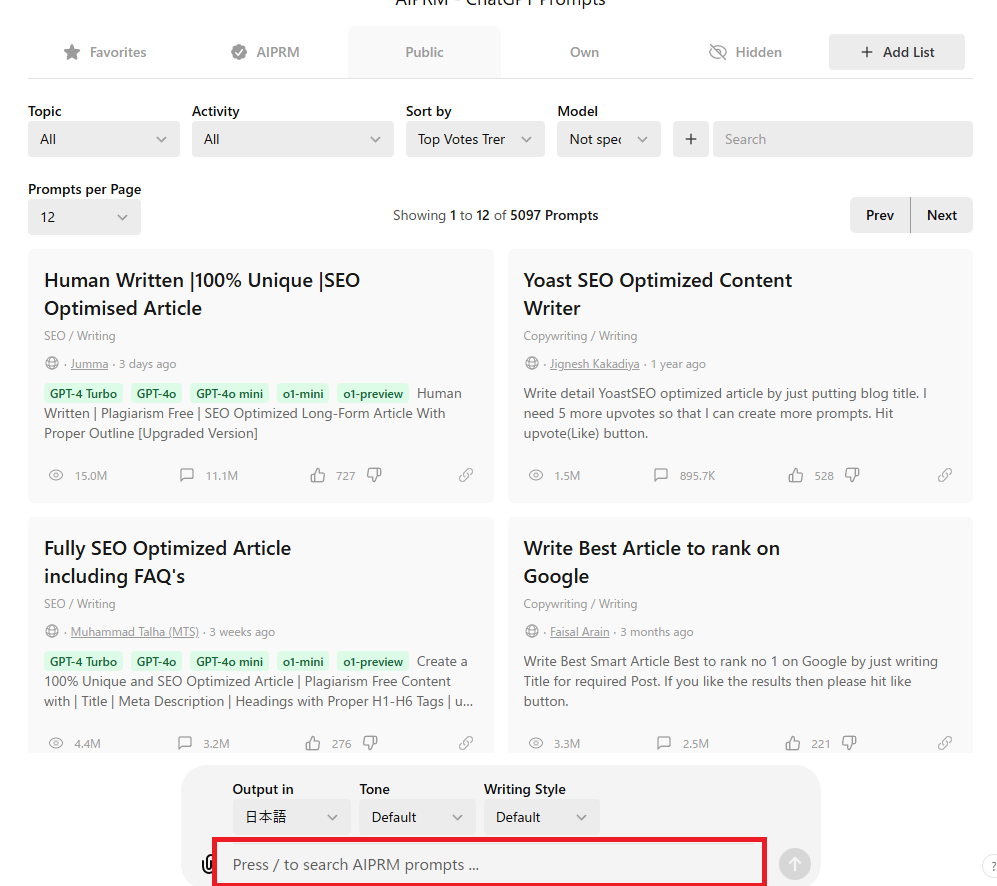Viewport: 997px width, 886px height.
Task: Click the plus button beside Search
Action: coord(691,139)
